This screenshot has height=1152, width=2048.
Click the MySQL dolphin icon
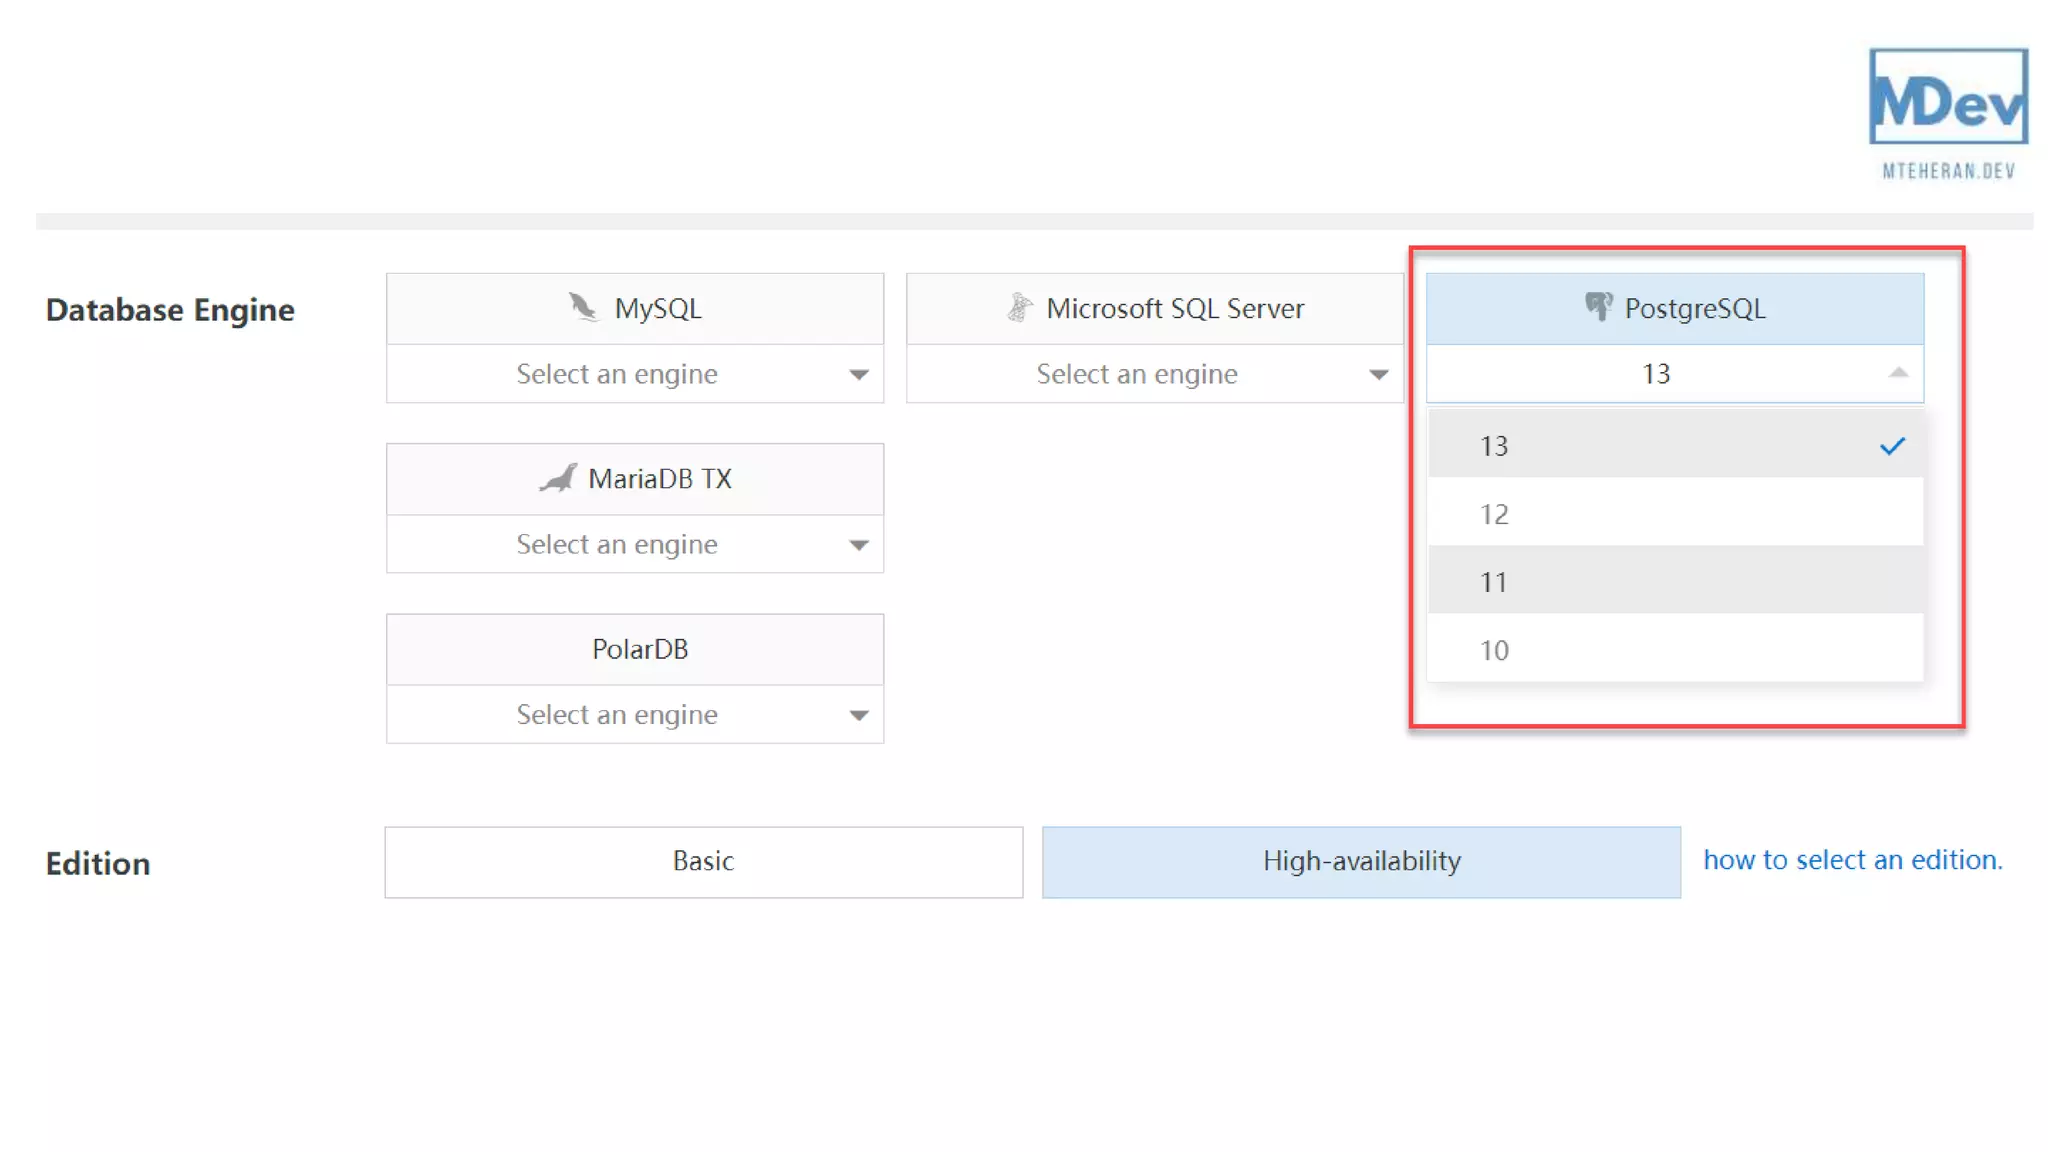click(x=583, y=307)
